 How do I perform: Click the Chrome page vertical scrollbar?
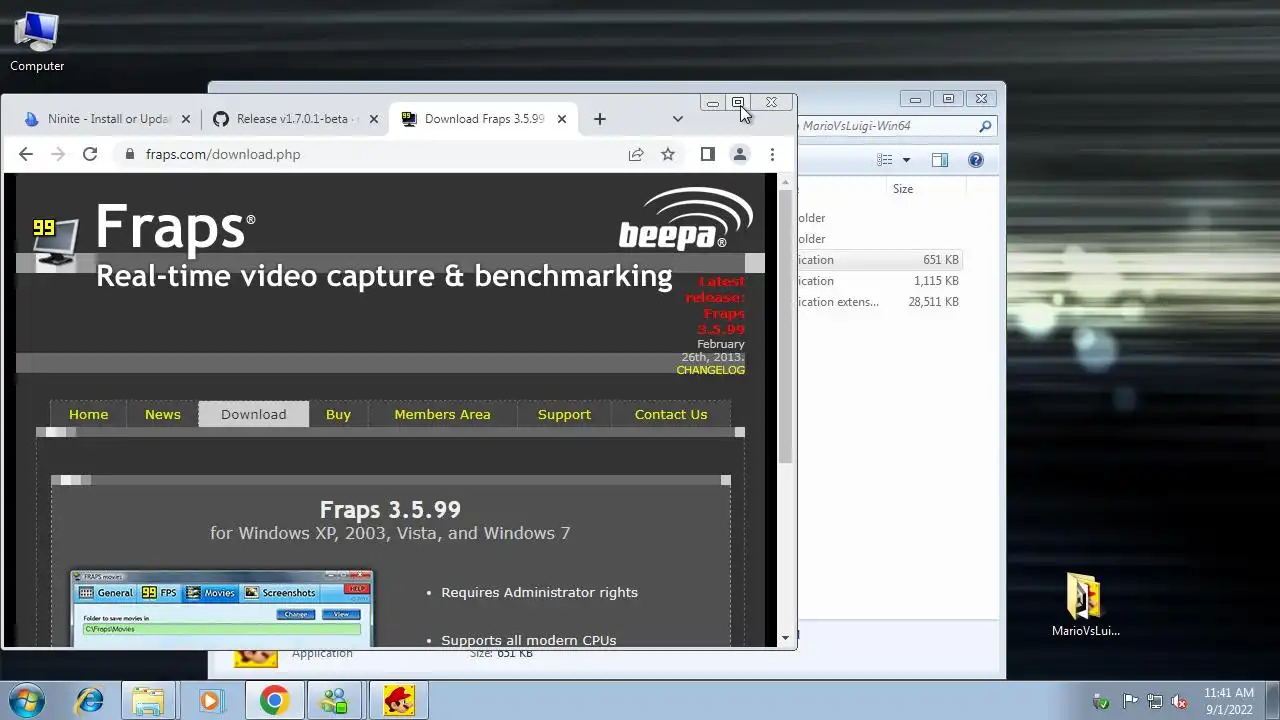point(785,327)
